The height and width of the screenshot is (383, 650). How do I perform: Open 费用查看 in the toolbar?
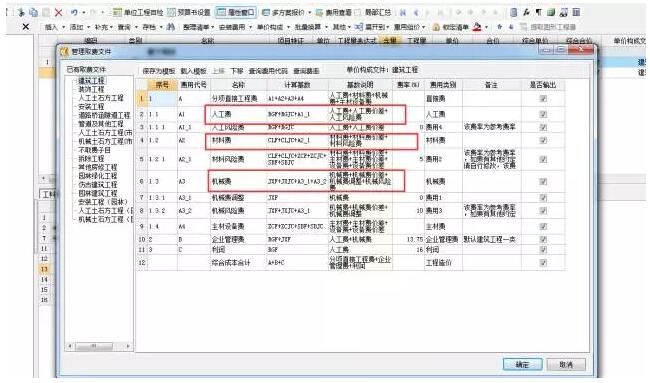[x=334, y=12]
